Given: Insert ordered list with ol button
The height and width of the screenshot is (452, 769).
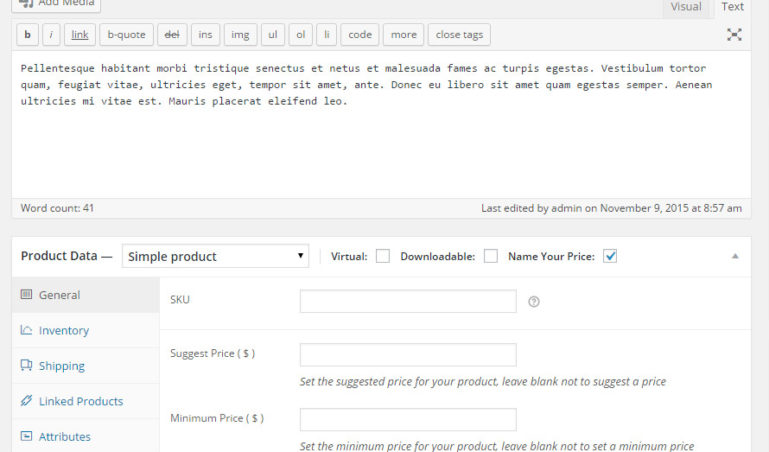Looking at the screenshot, I should (x=301, y=35).
